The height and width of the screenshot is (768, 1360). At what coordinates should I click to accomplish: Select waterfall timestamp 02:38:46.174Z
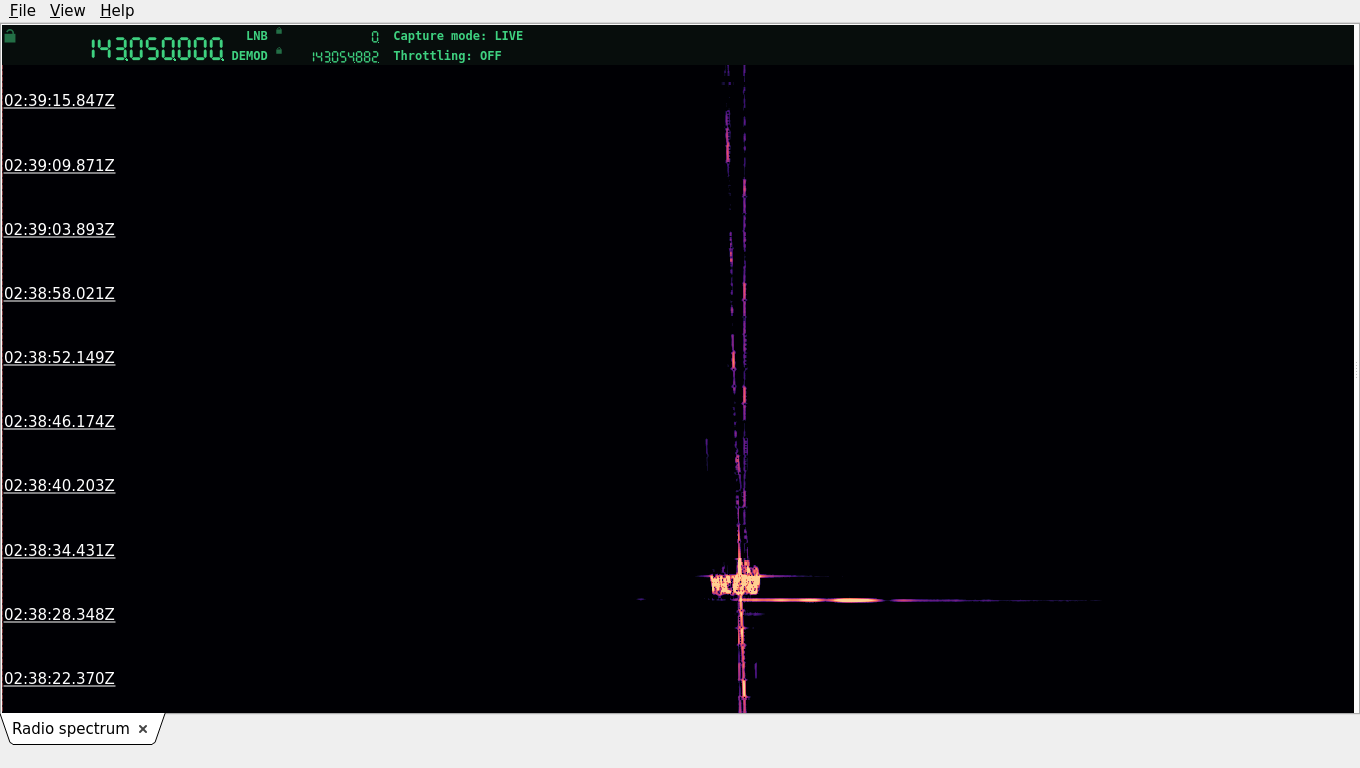[59, 421]
